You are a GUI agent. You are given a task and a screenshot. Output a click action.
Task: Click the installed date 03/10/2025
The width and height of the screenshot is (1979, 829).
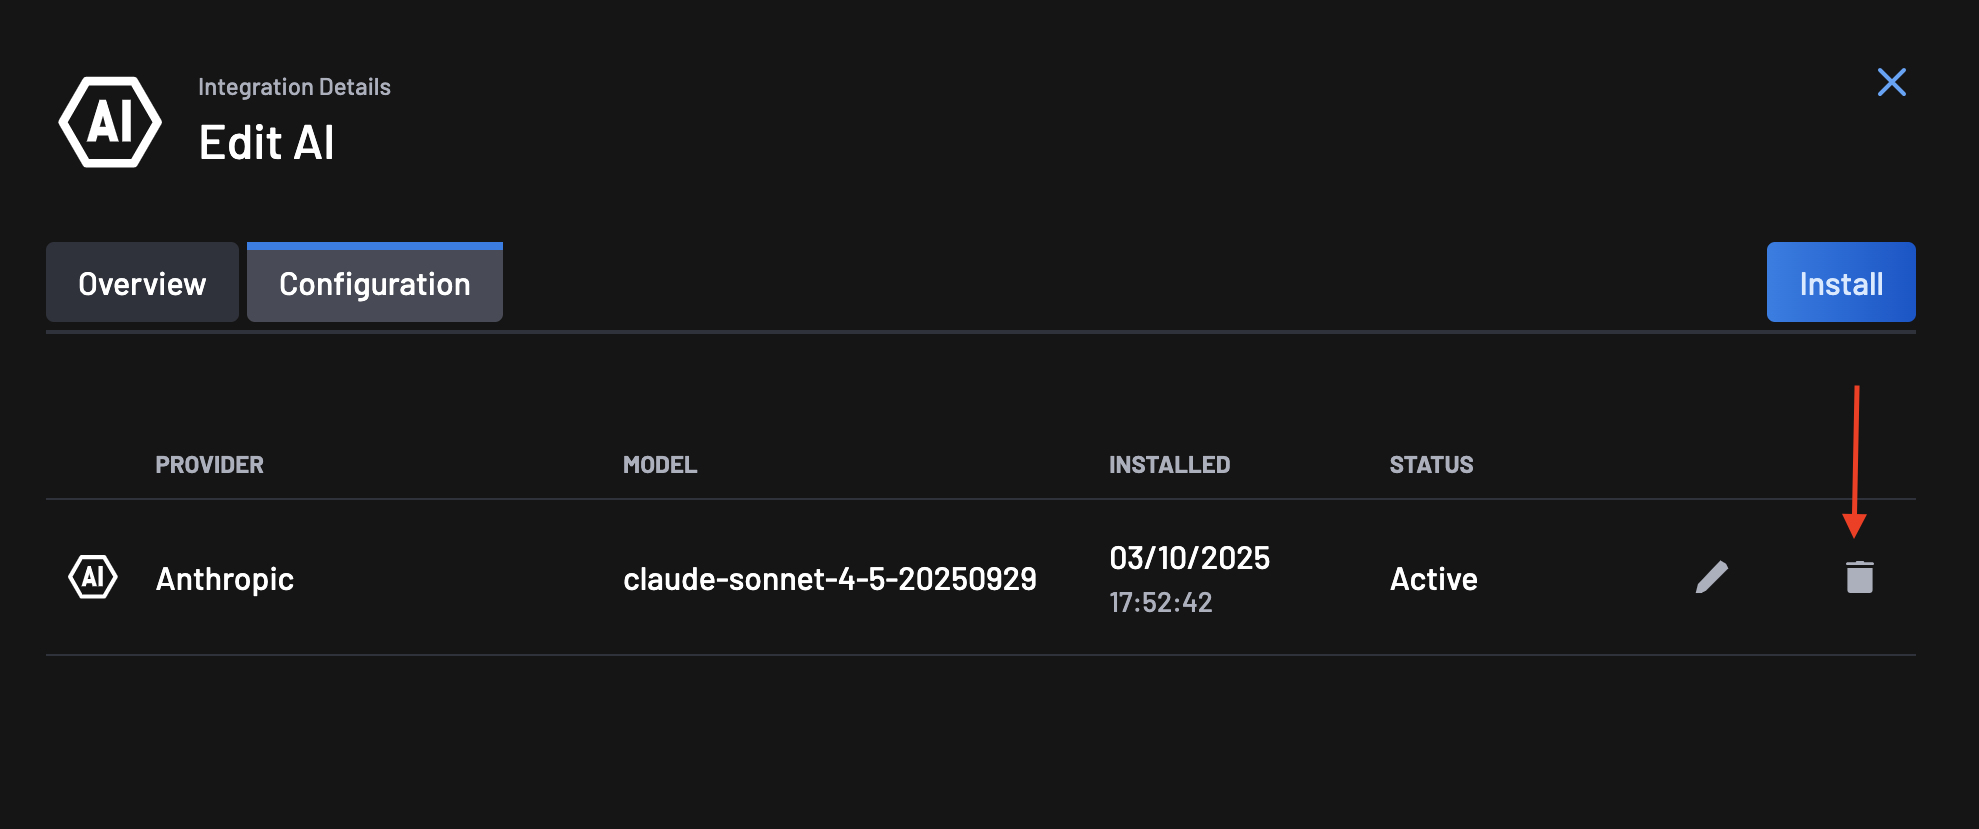point(1189,558)
